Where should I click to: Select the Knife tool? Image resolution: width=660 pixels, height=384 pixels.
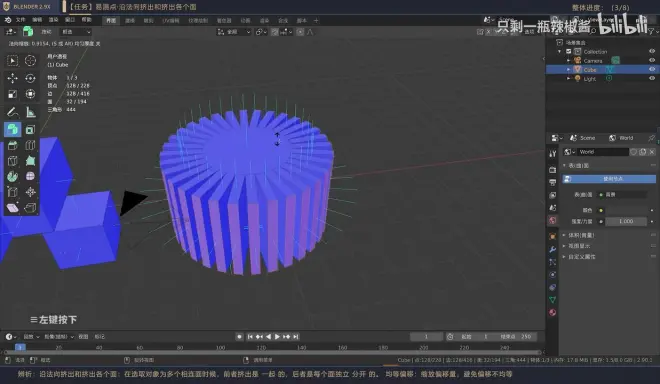click(x=12, y=161)
